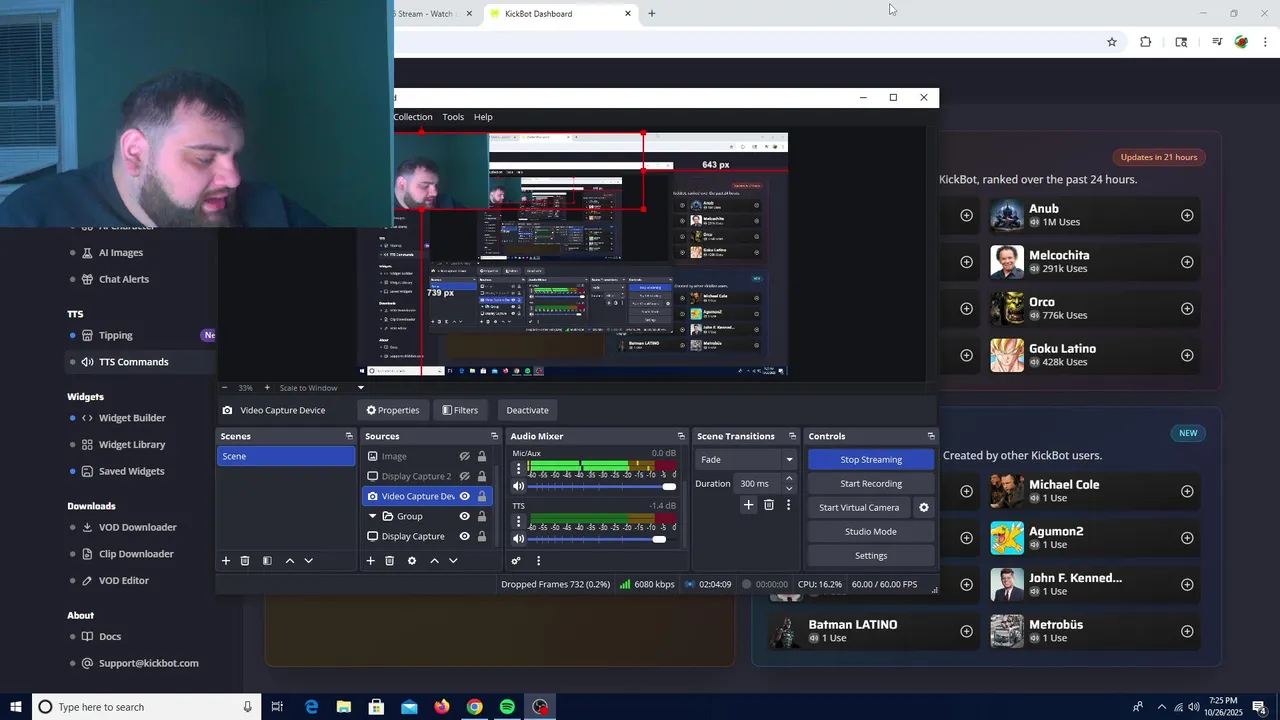Pop out the Scene Transitions dock
Screen dimensions: 1280x720
point(792,436)
